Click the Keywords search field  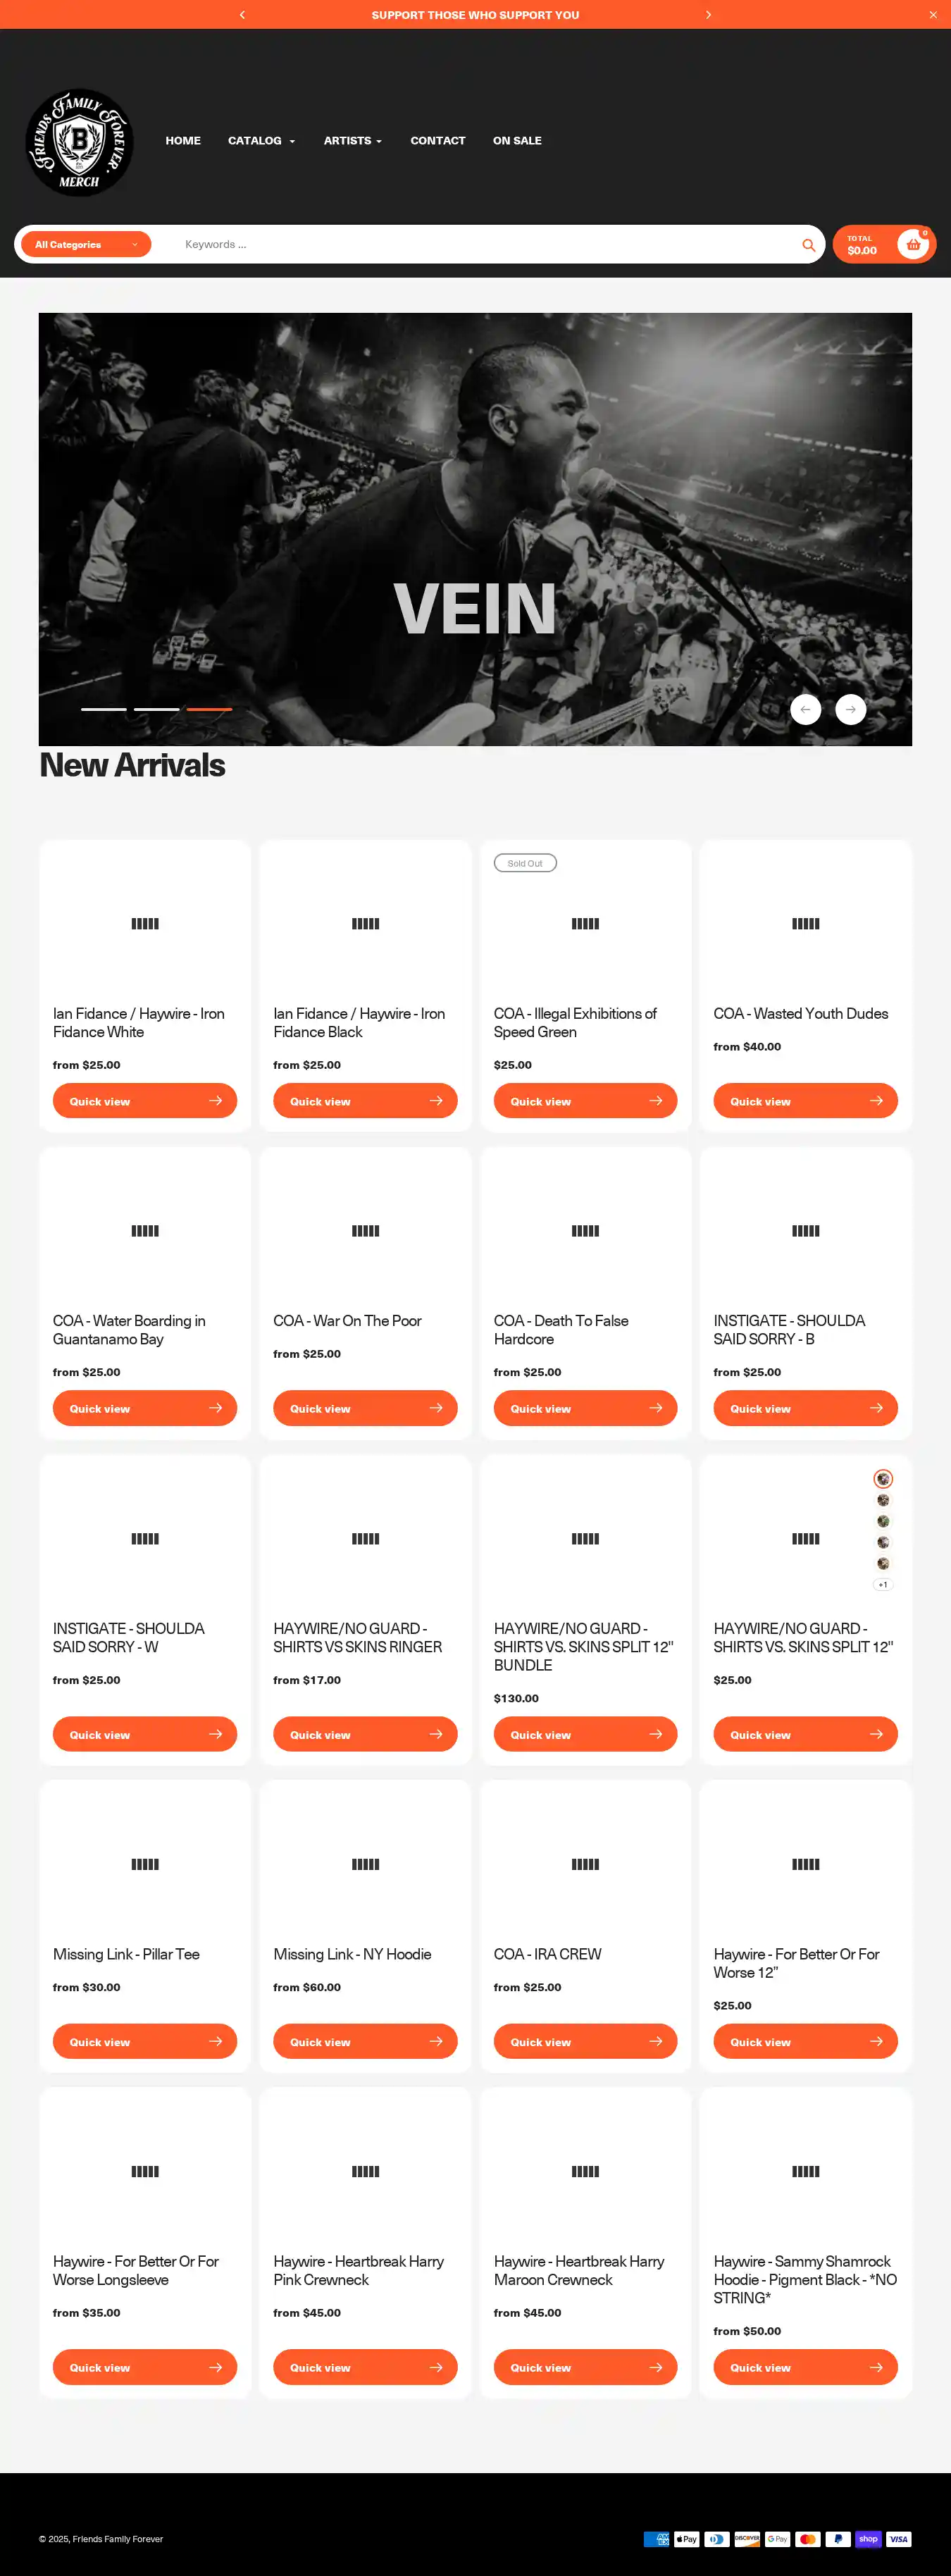coord(480,245)
